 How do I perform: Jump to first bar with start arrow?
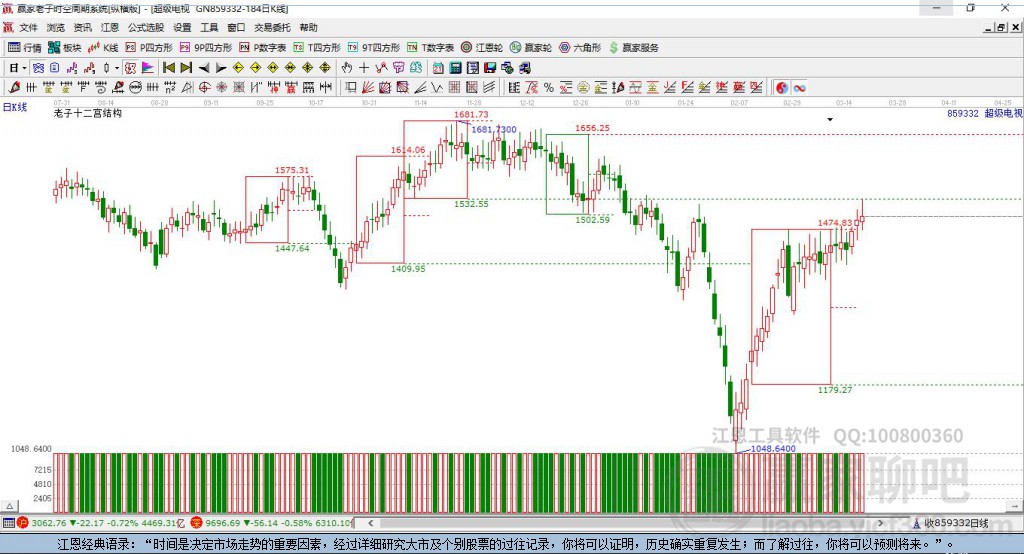tap(169, 68)
